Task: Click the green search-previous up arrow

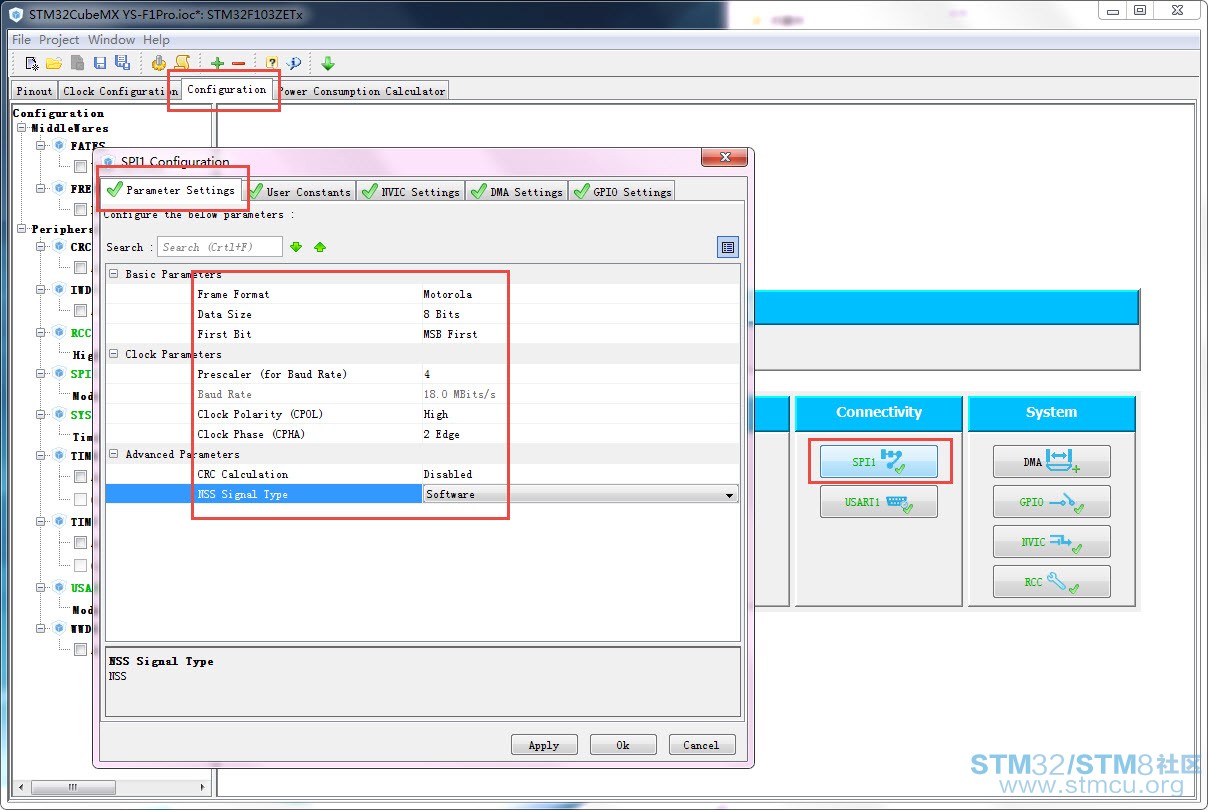Action: point(320,247)
